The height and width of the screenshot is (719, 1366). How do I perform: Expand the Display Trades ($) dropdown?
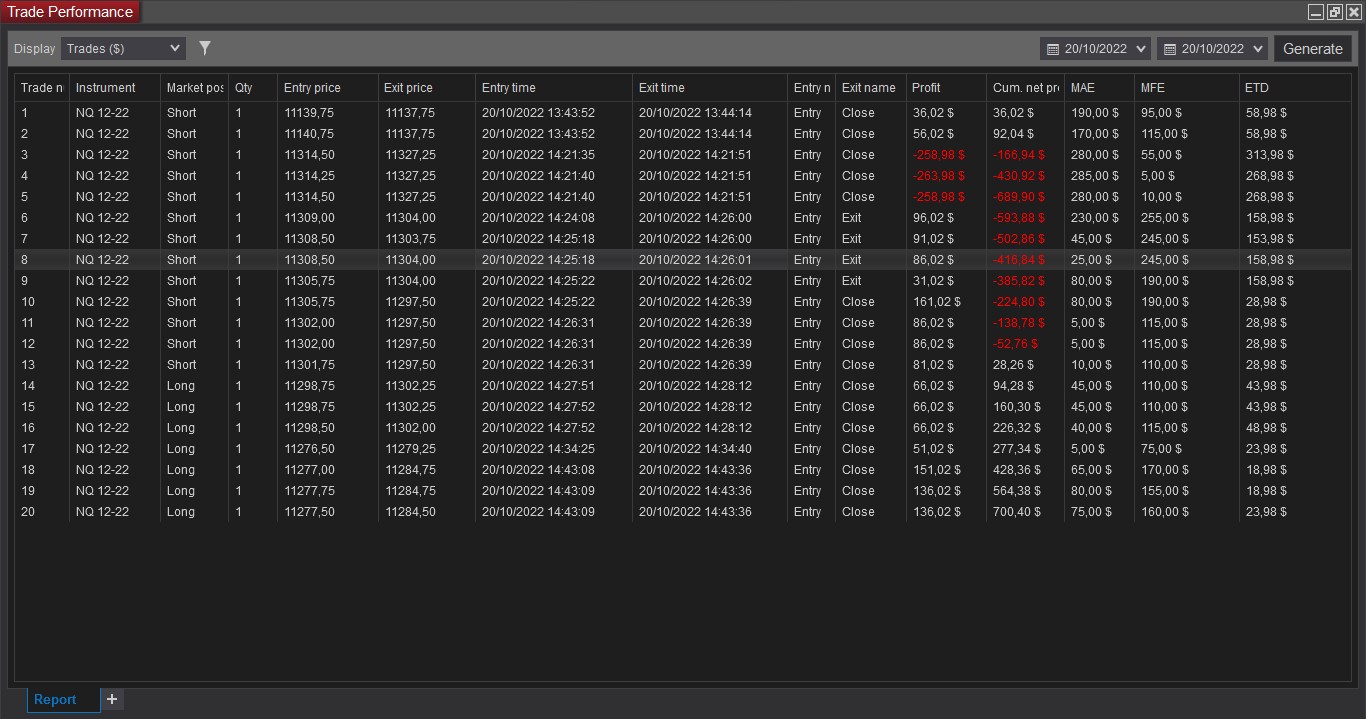tap(123, 48)
